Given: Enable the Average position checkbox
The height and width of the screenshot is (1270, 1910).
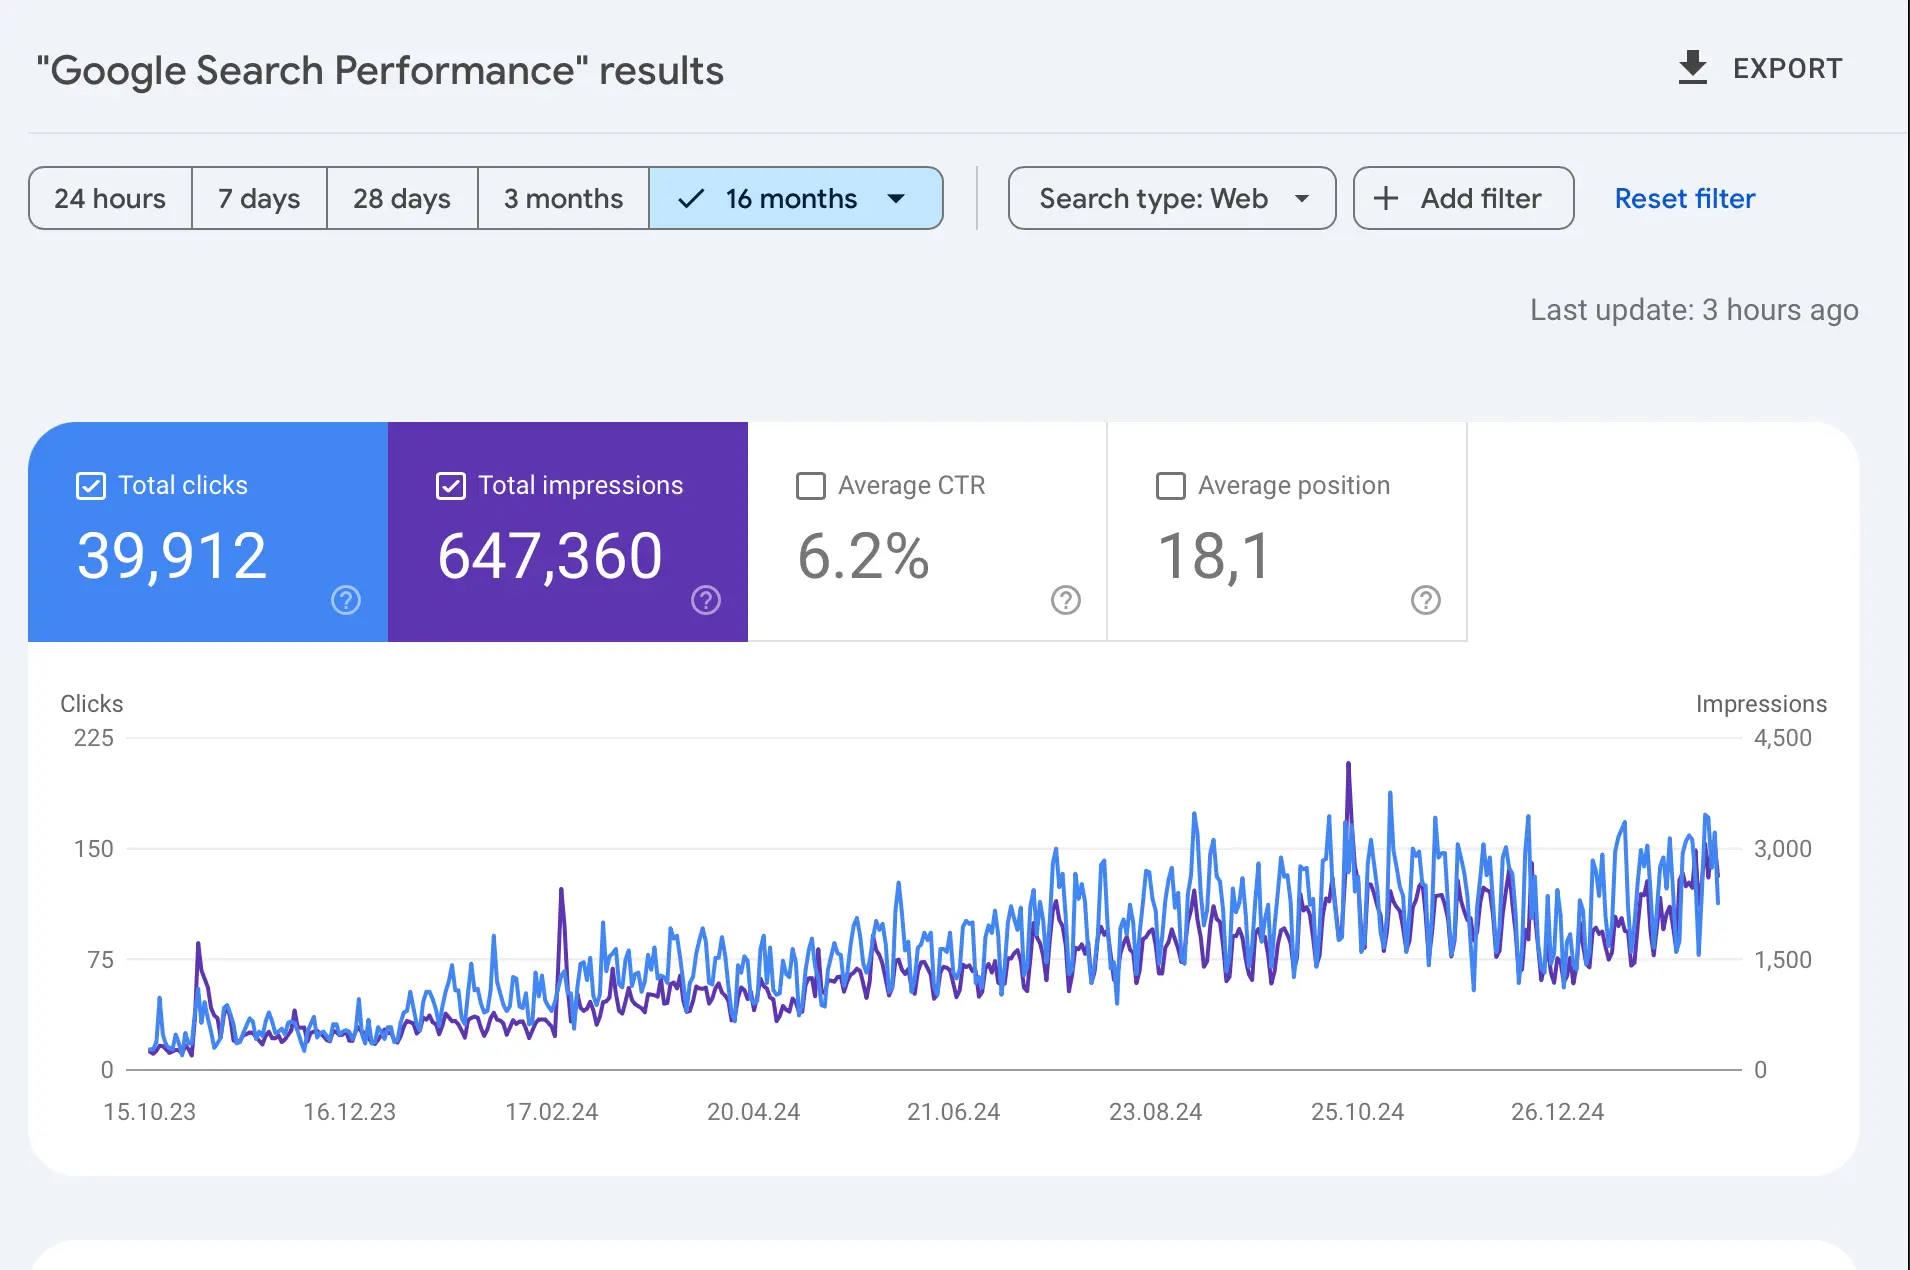Looking at the screenshot, I should [1171, 486].
